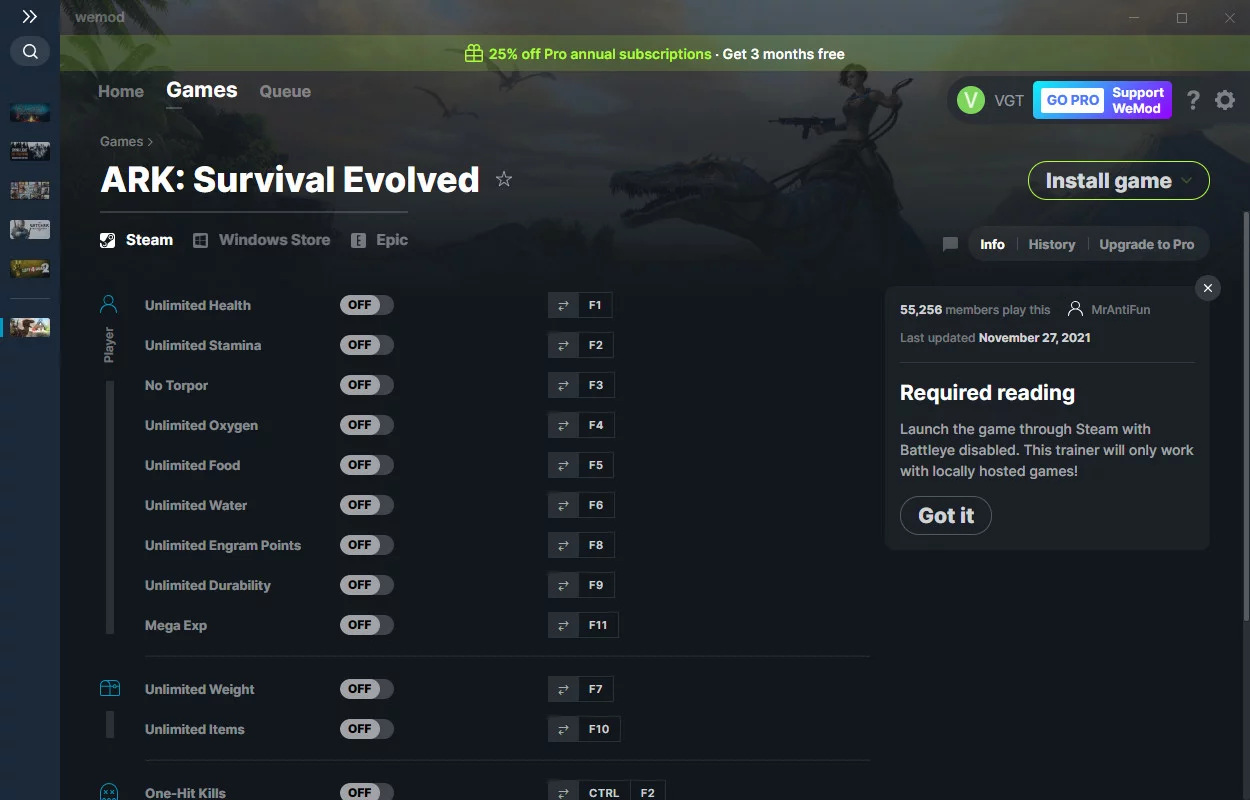Enable the Unlimited Weight toggle
1250x800 pixels.
pos(367,689)
